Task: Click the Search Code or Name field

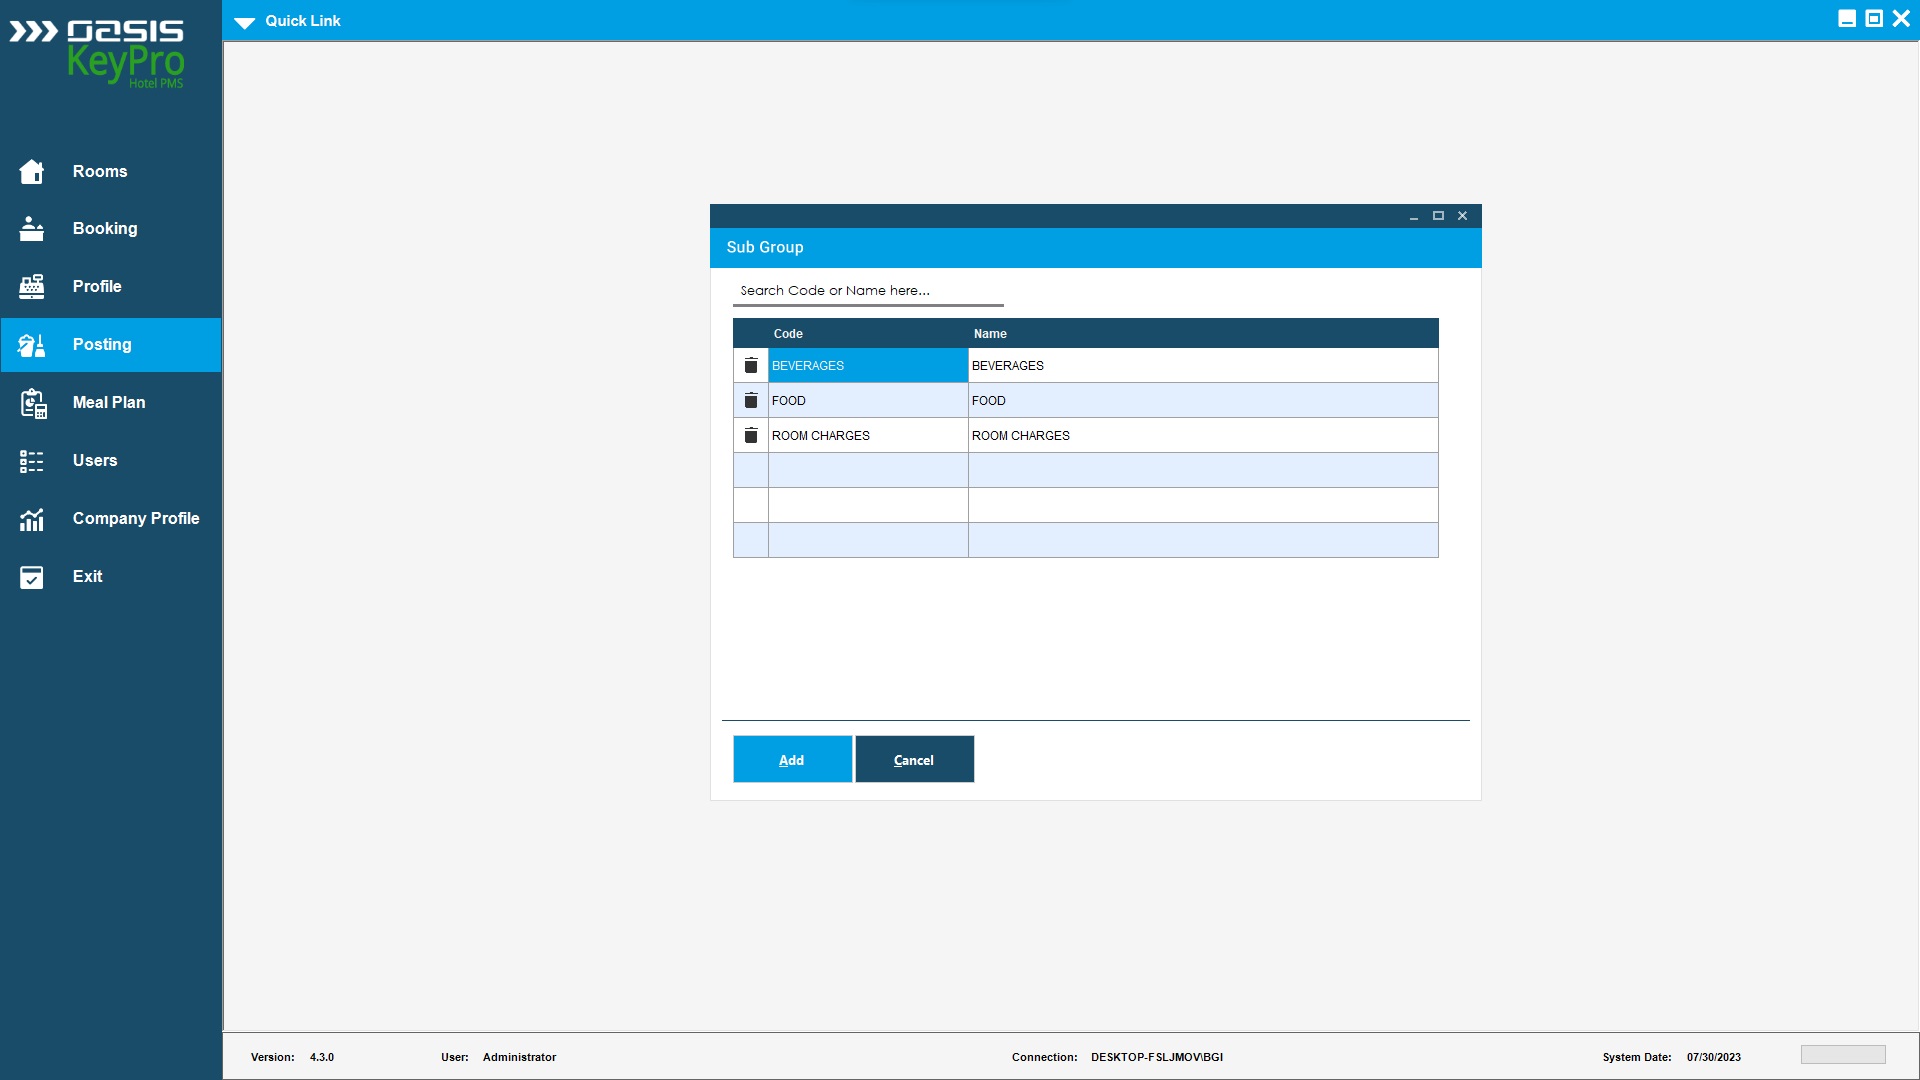Action: point(867,291)
